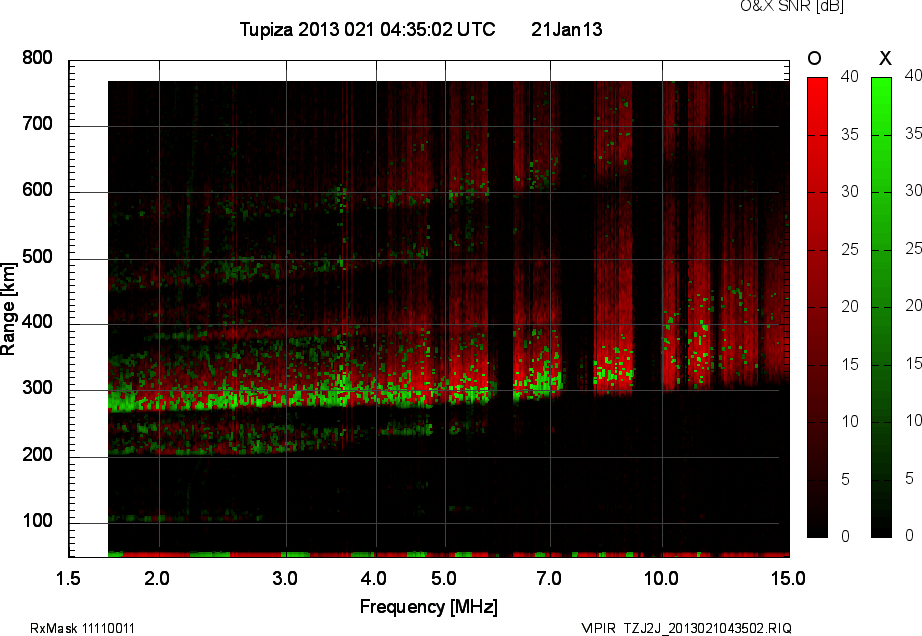This screenshot has width=922, height=636.
Task: Click the '600' range tick label
Action: tap(38, 190)
